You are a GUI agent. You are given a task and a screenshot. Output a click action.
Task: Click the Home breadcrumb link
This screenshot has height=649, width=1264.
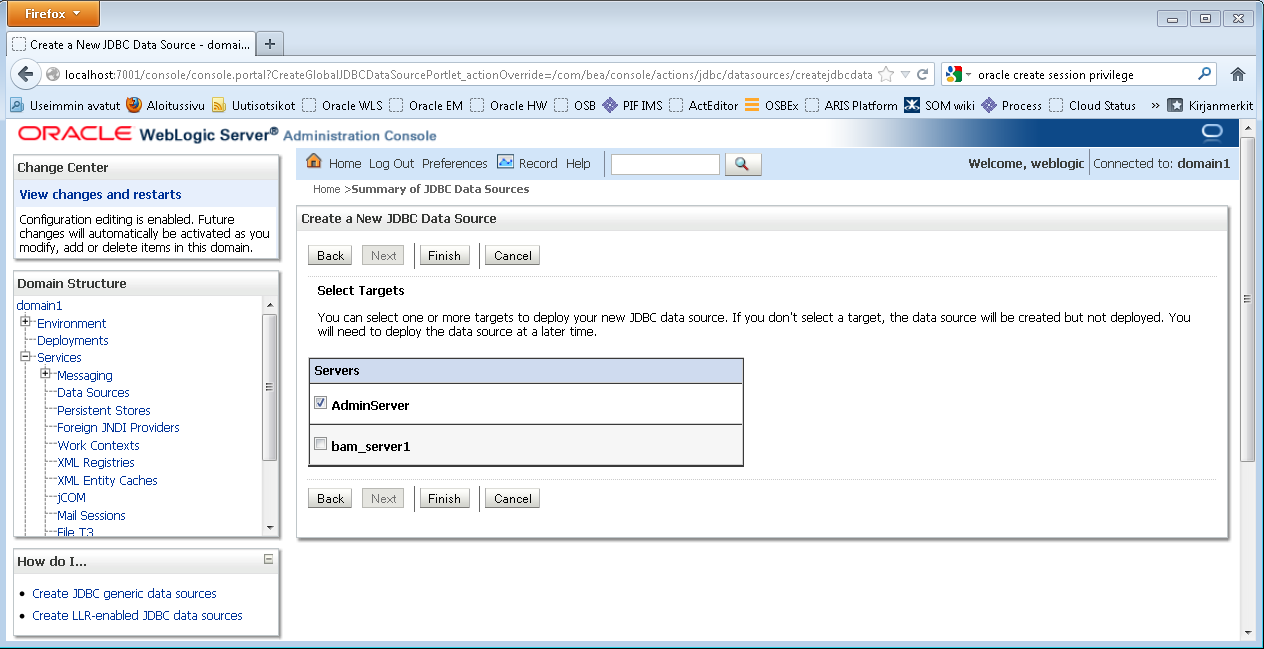[326, 189]
